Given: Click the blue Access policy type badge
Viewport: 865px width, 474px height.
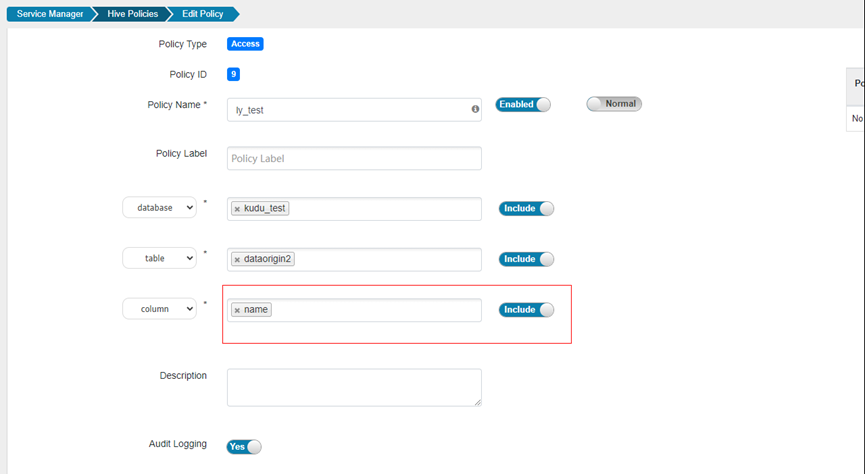Looking at the screenshot, I should click(x=245, y=44).
